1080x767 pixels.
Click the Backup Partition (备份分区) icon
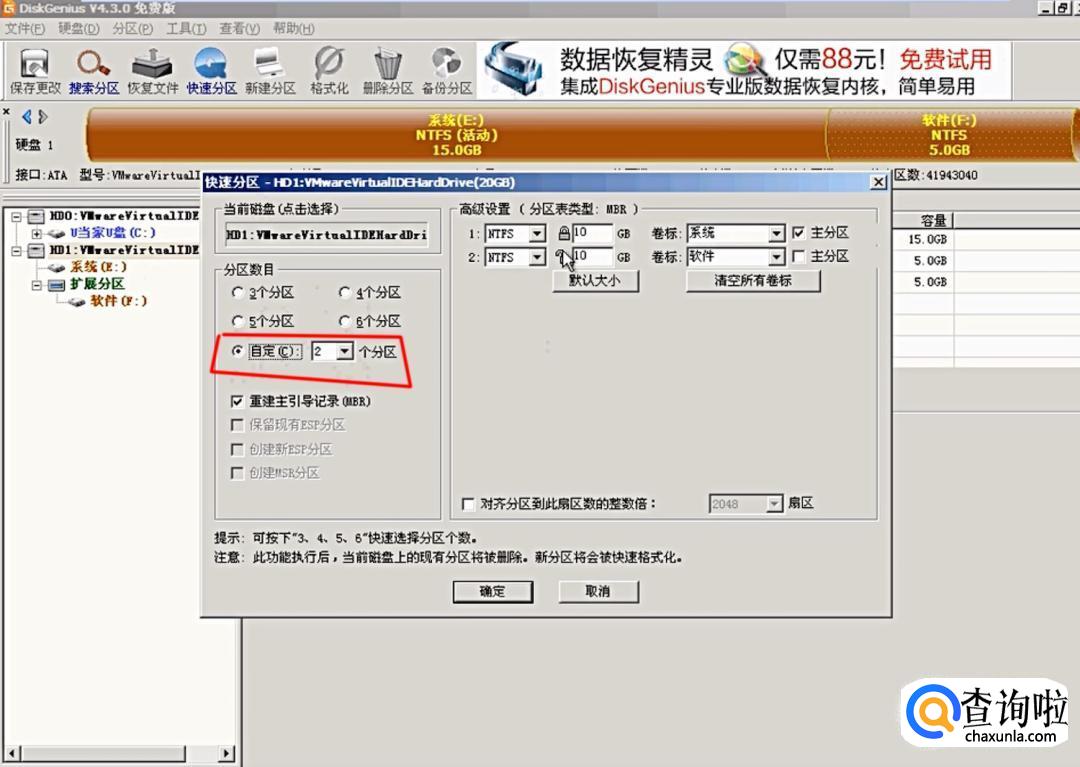point(447,71)
